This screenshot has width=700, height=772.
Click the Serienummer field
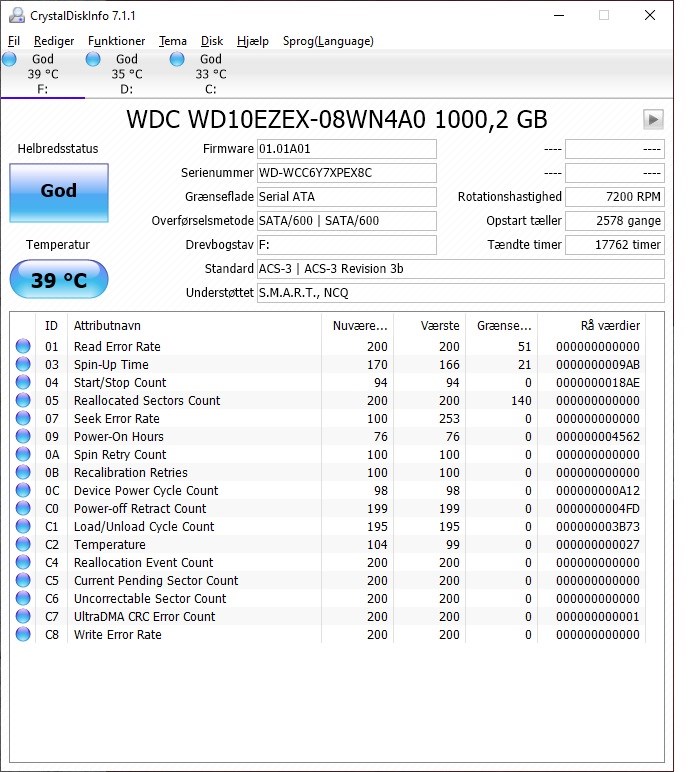point(347,173)
